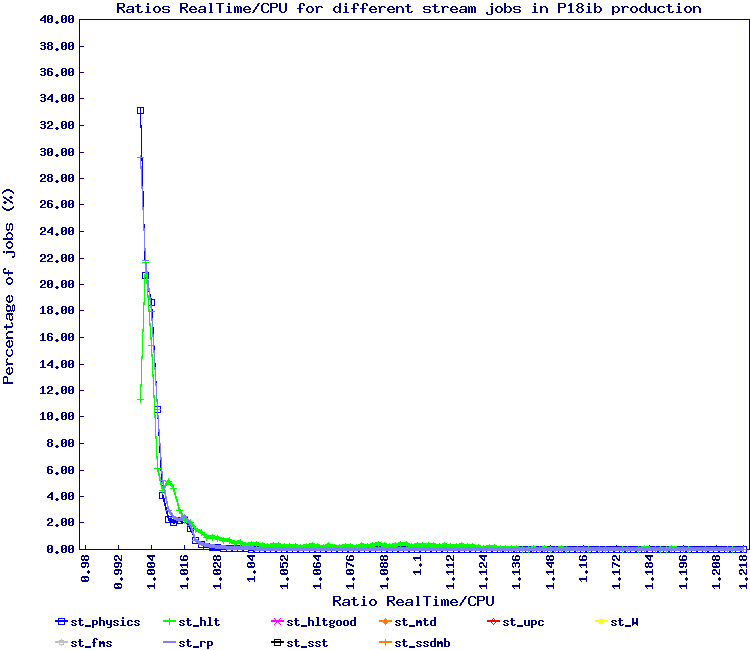This screenshot has height=650, width=750.
Task: Click the st_ssdmb legend label
Action: pos(422,643)
